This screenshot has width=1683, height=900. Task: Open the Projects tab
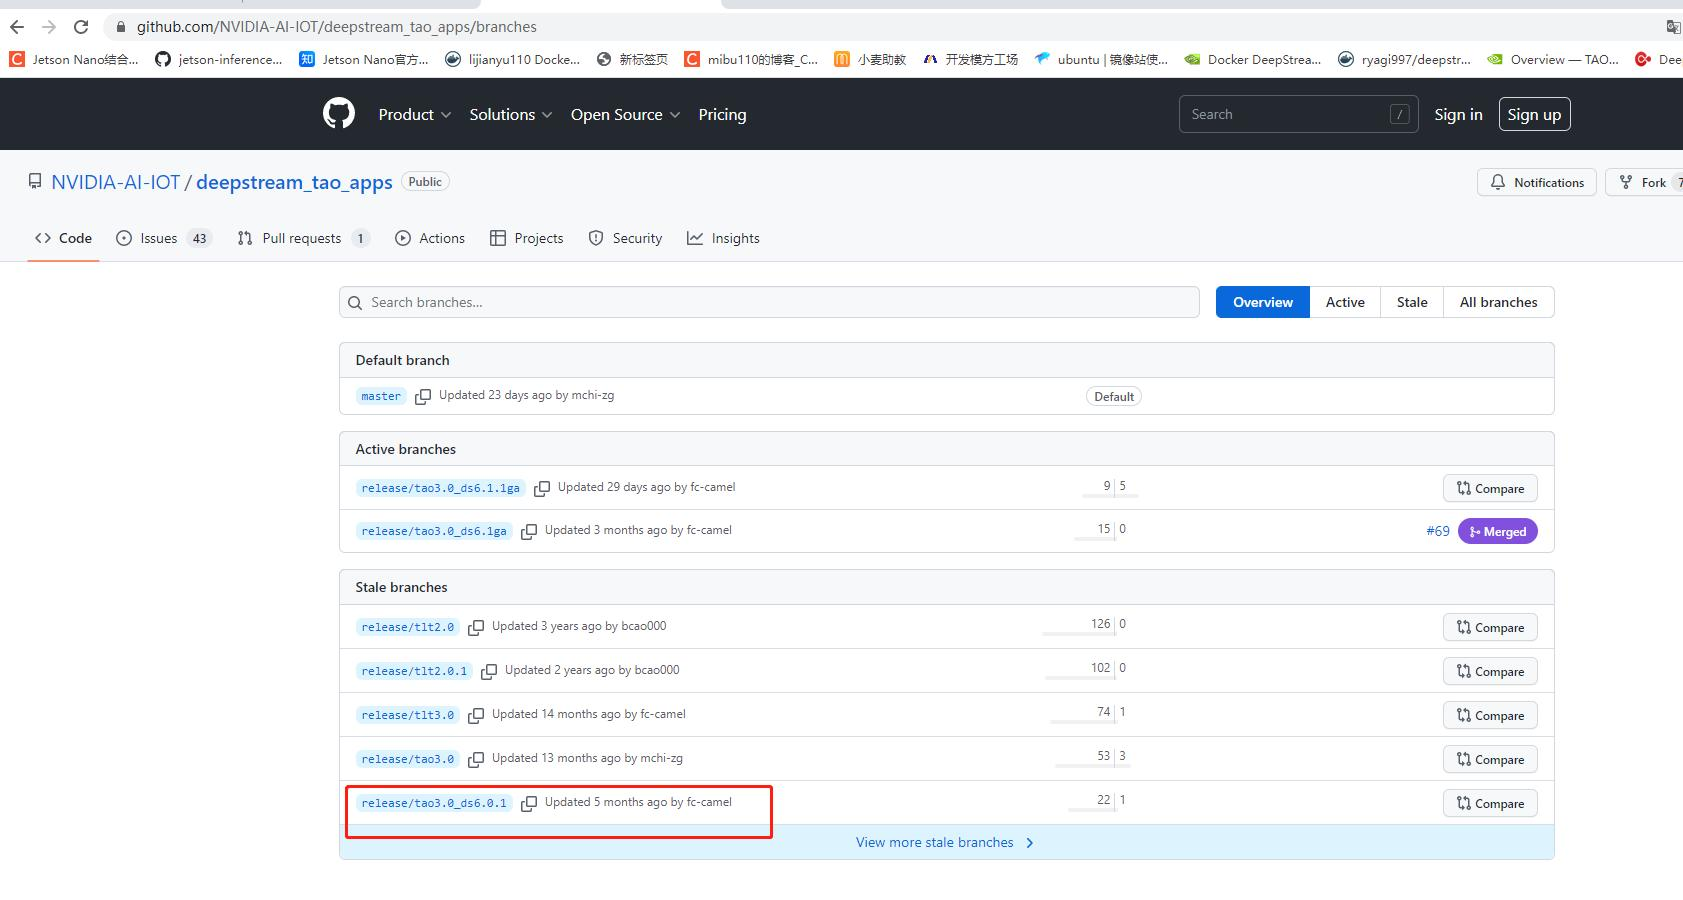[x=526, y=238]
